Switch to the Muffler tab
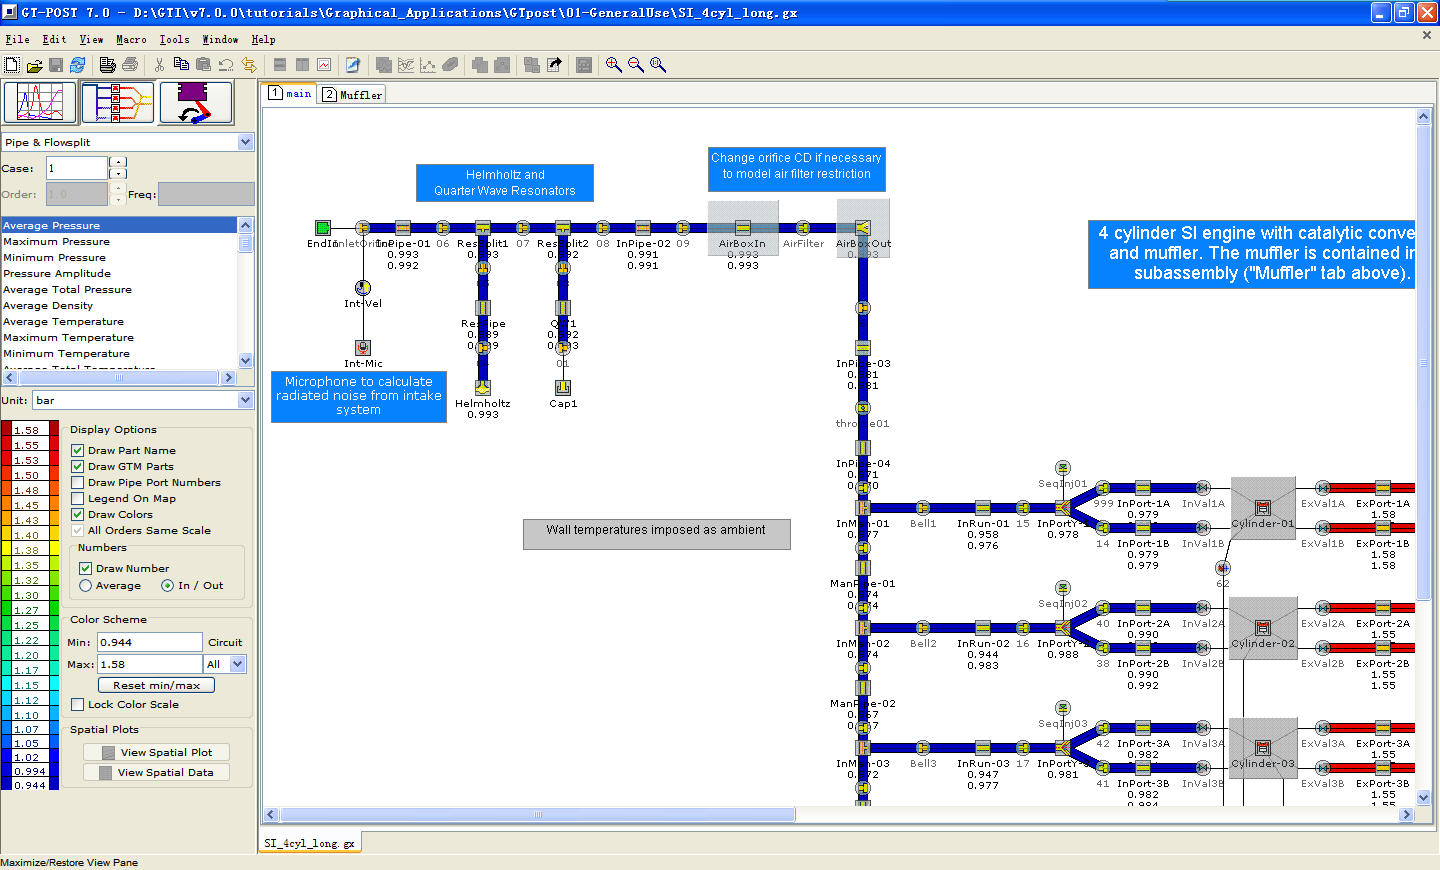This screenshot has width=1440, height=870. point(352,95)
